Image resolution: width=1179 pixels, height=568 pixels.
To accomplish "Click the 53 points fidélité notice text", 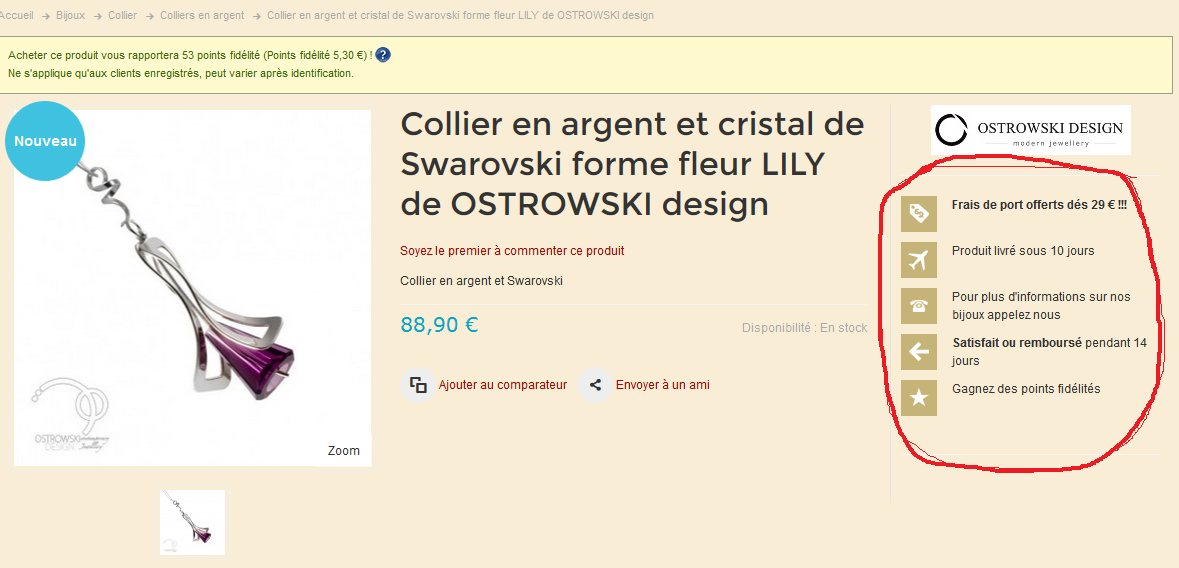I will tap(189, 55).
